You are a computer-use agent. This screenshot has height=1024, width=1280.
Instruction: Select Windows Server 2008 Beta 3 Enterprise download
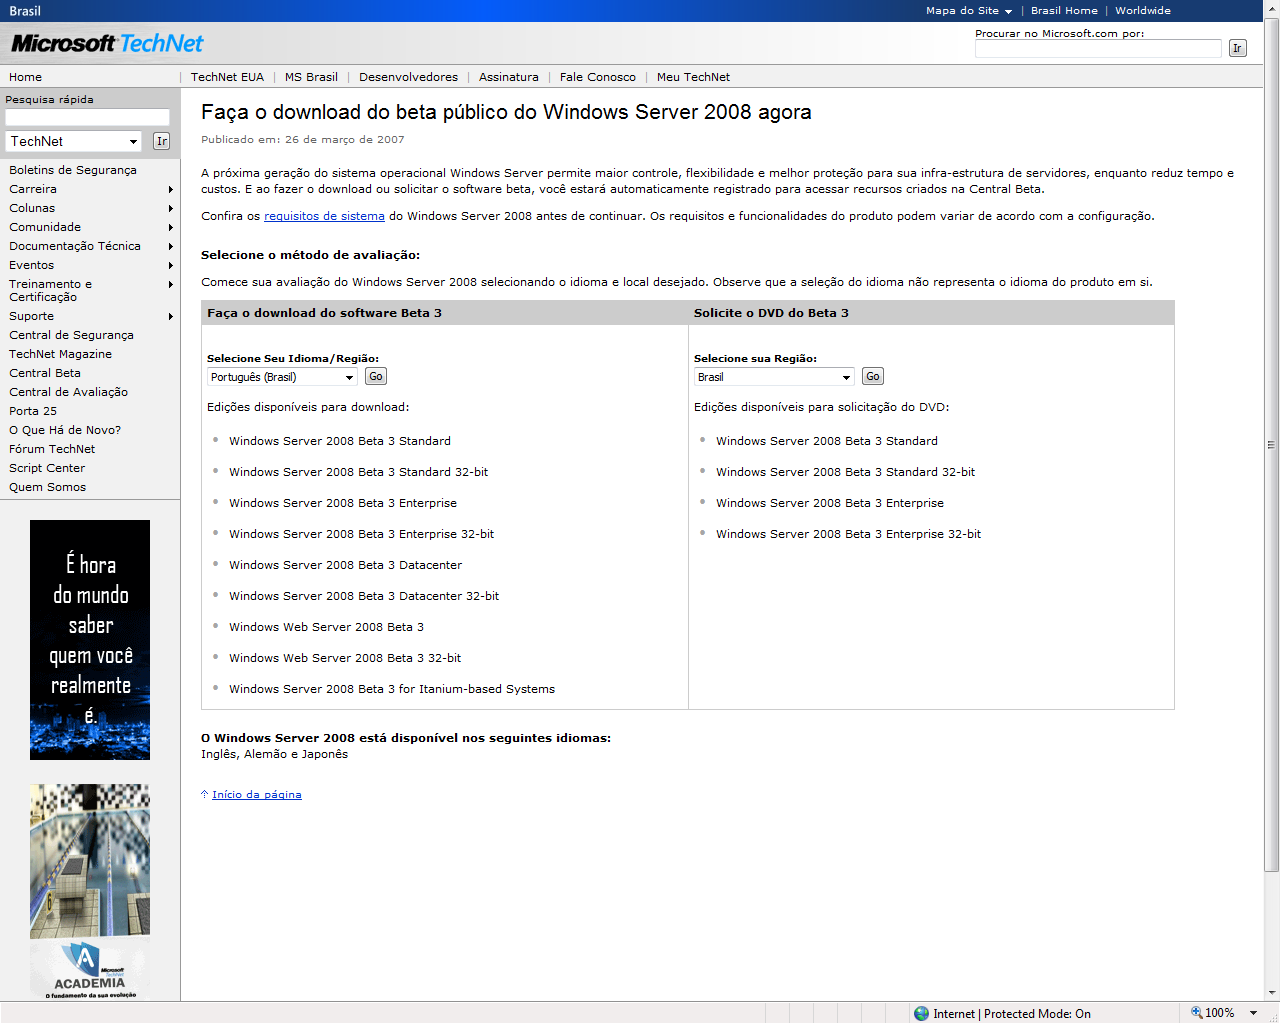coord(343,503)
